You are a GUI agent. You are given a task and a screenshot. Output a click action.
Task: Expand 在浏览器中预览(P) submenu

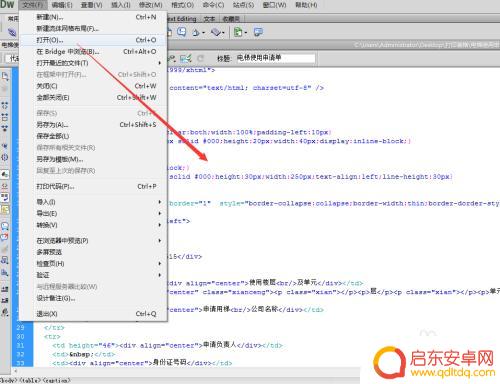(x=93, y=241)
